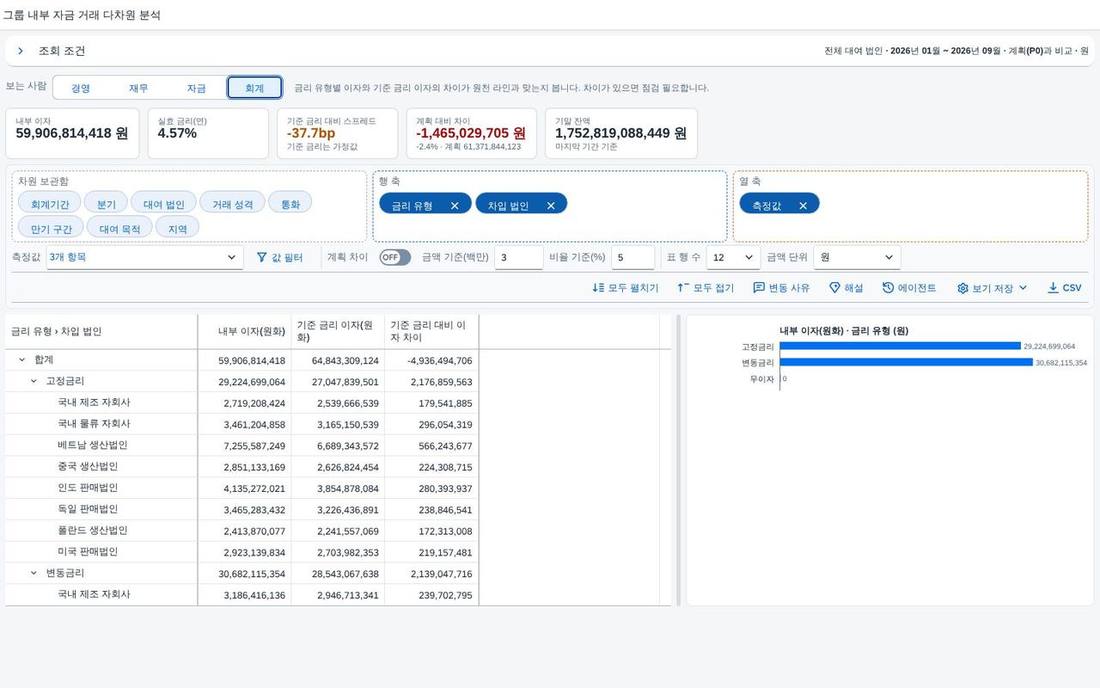Pick the 거래 성격 dimension chip
The image size is (1100, 688).
[x=232, y=204]
